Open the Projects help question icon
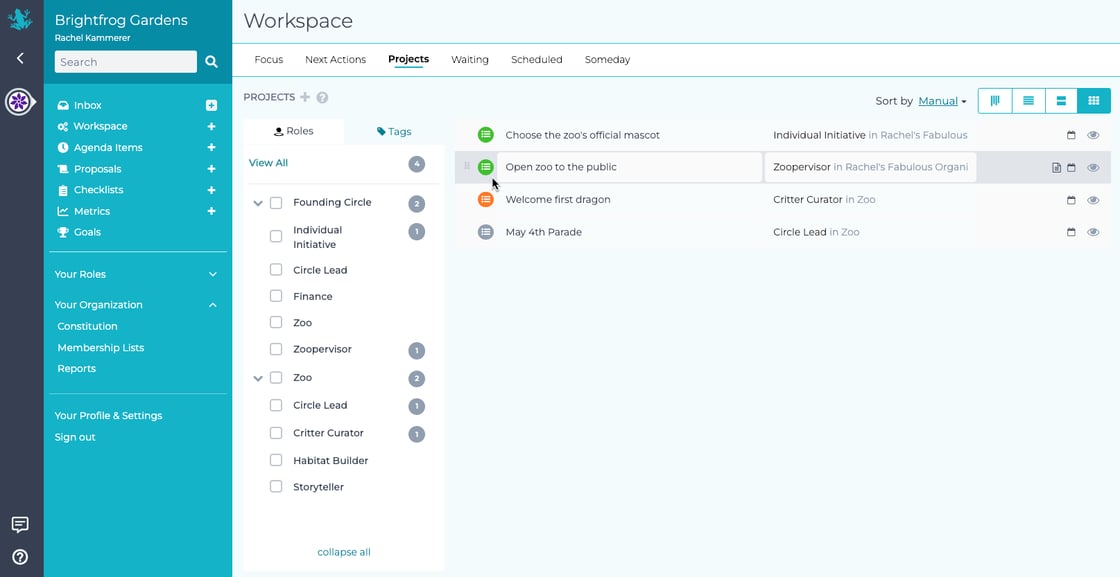 tap(322, 98)
